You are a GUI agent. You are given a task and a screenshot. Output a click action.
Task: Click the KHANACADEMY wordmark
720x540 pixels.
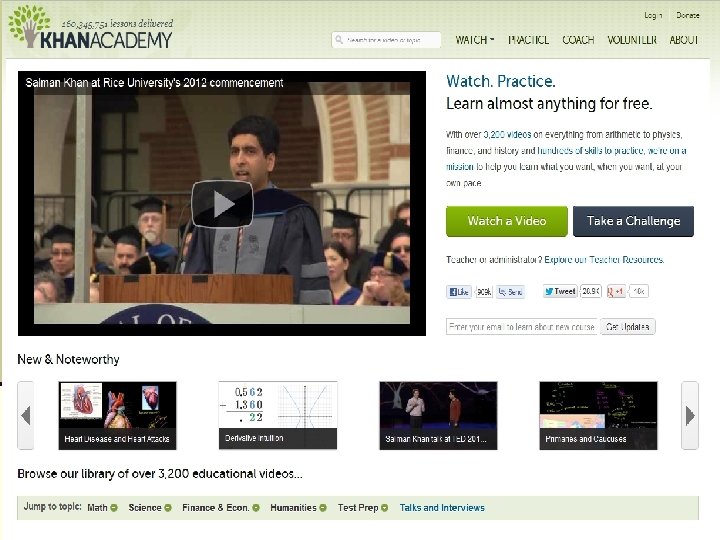click(x=106, y=40)
